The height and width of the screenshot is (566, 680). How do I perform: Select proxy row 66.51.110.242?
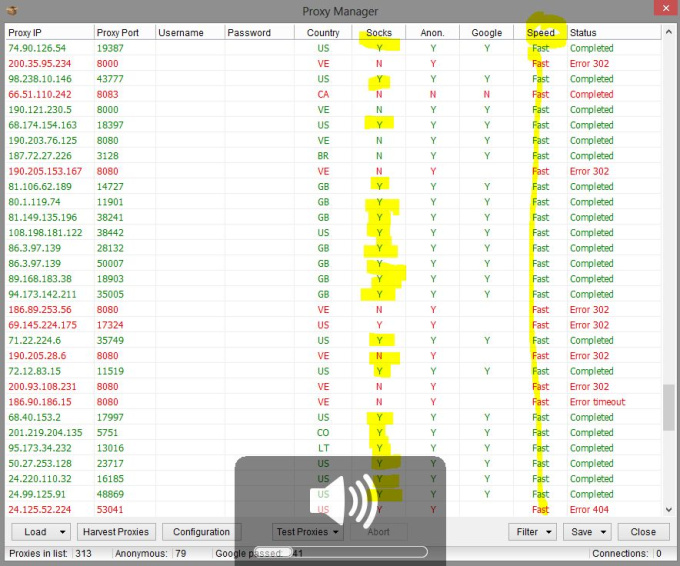333,94
